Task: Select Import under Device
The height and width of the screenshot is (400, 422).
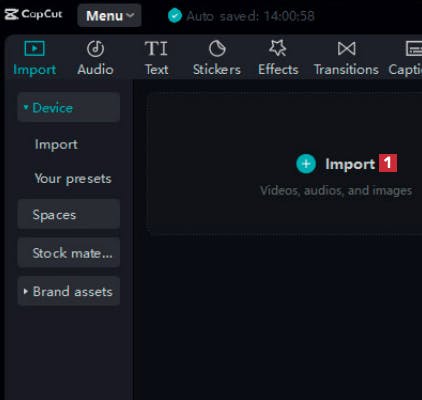Action: tap(56, 144)
